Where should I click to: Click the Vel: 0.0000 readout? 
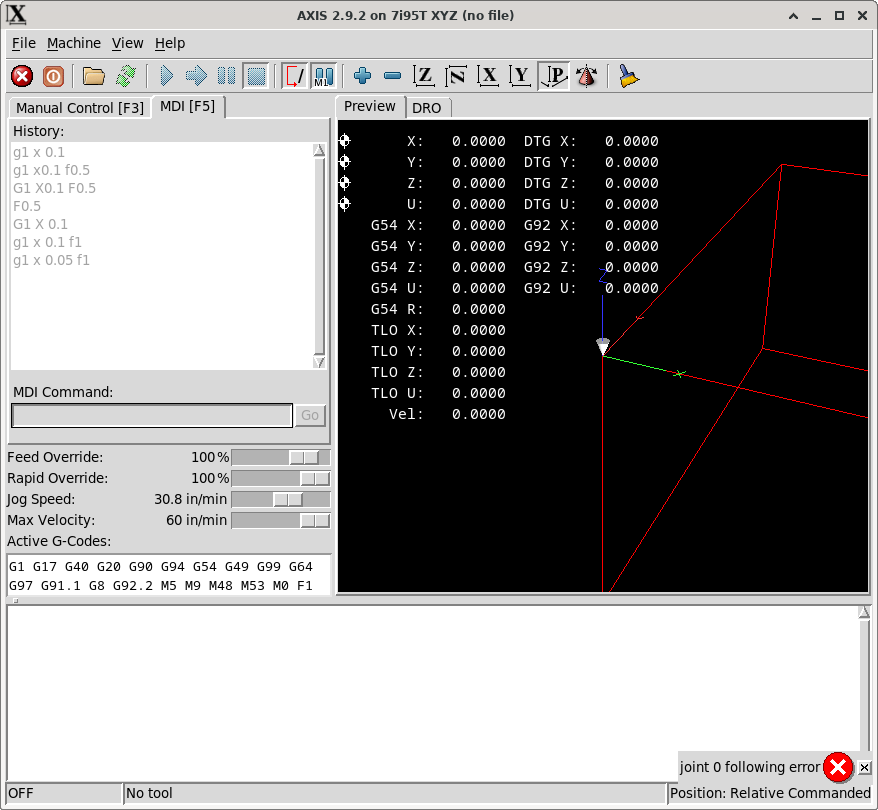pyautogui.click(x=447, y=414)
